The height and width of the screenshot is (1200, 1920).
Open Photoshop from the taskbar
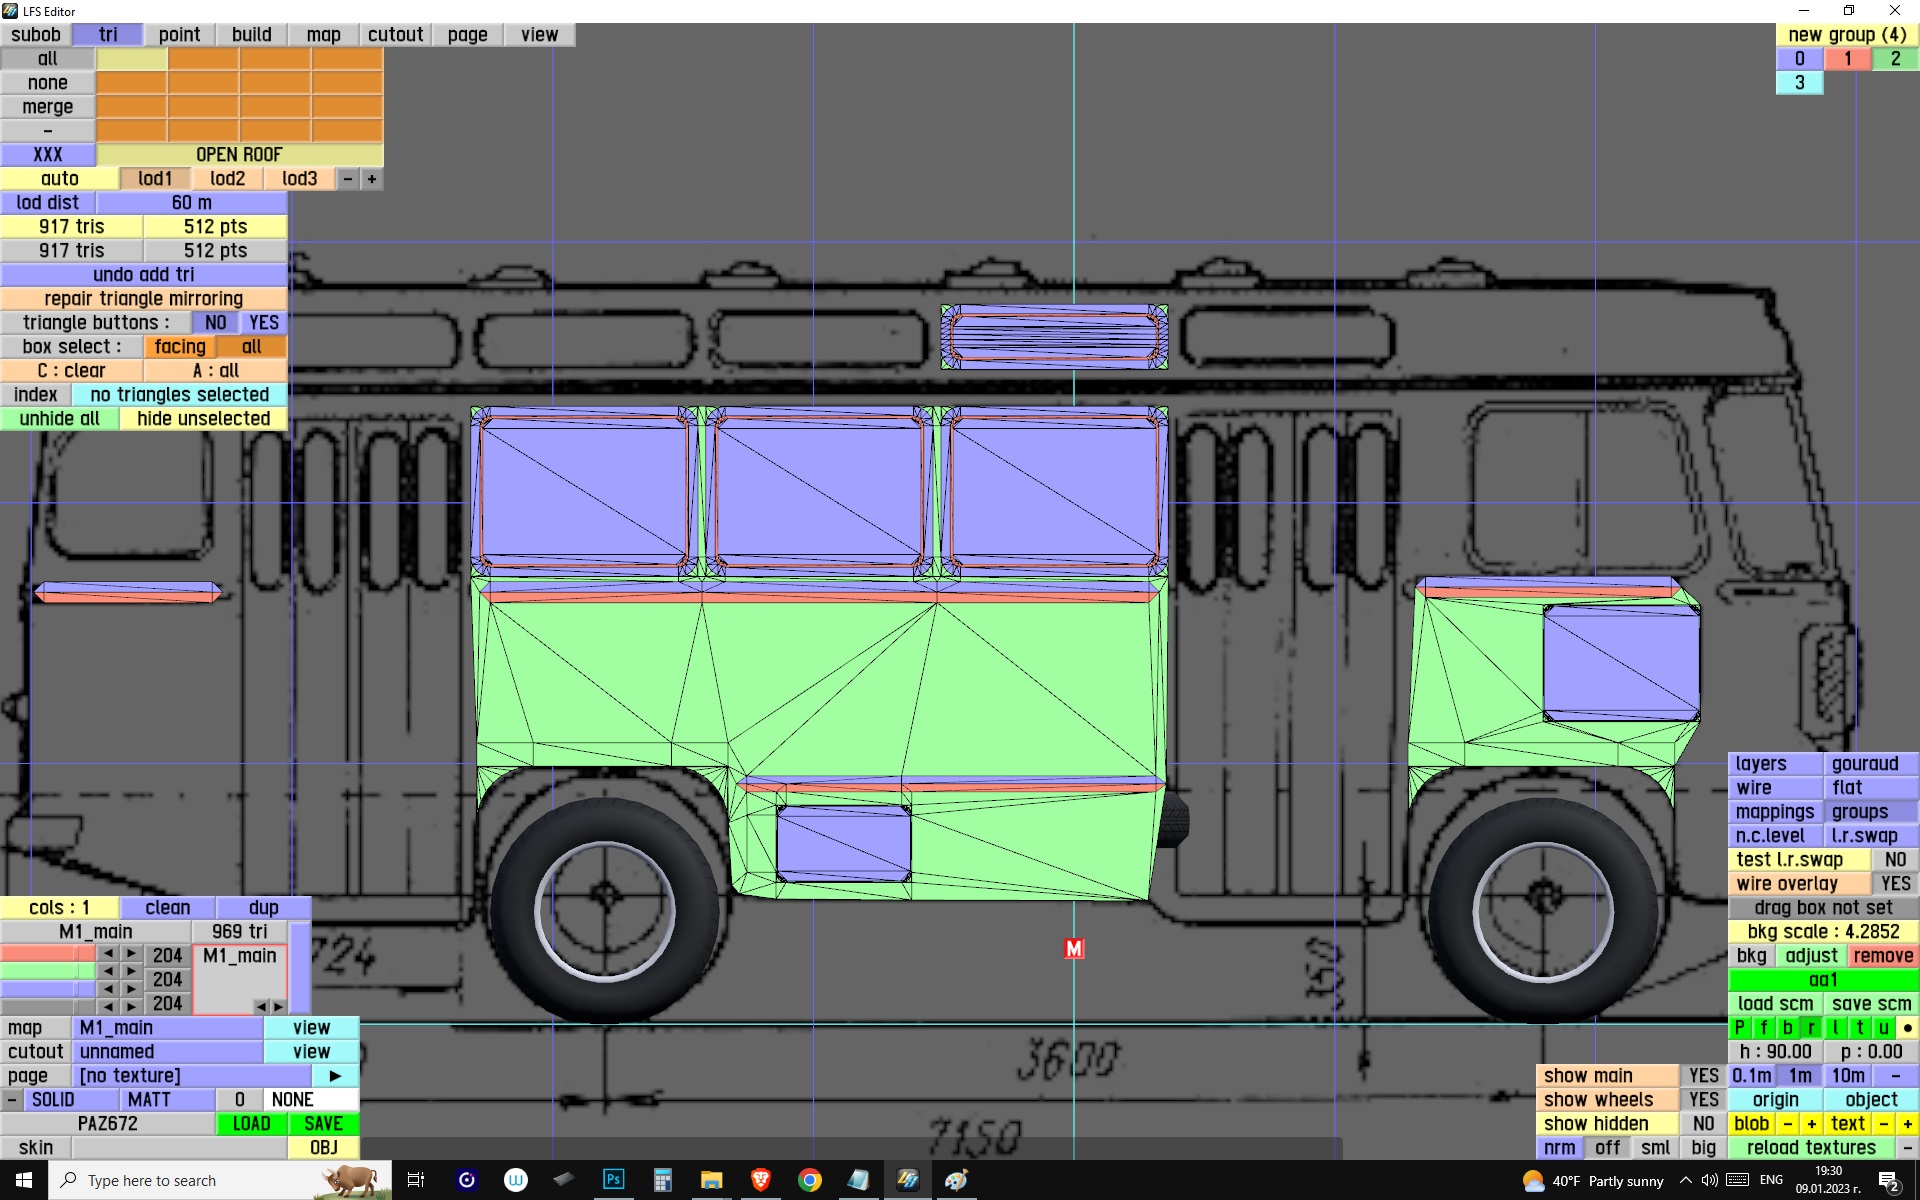point(613,1180)
